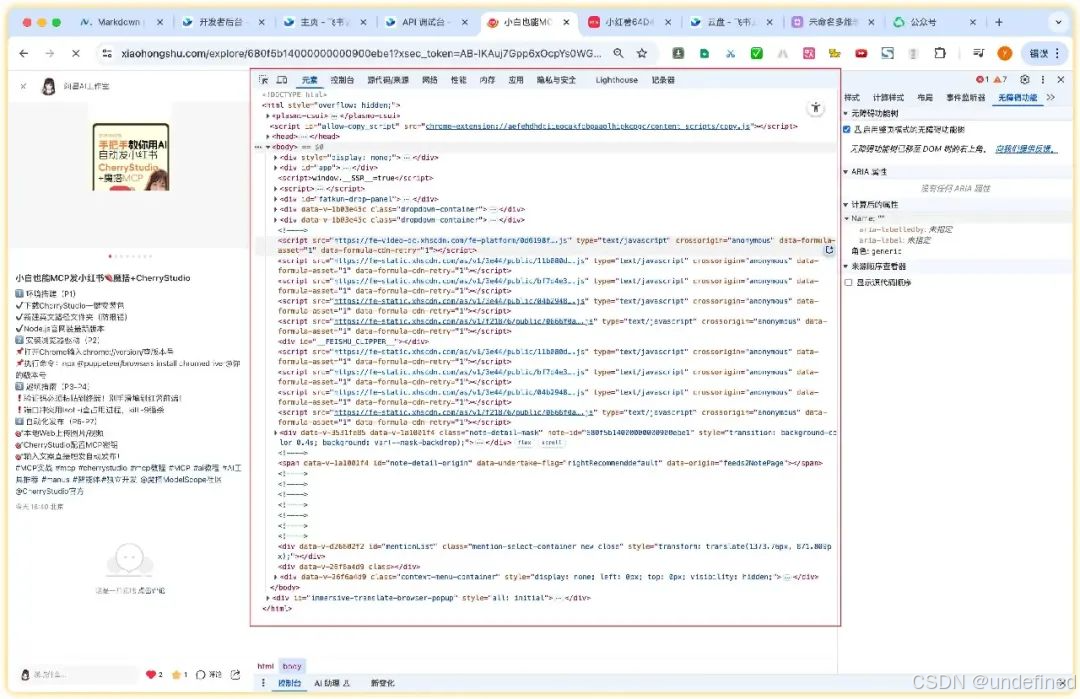Go back using the browser back arrow
This screenshot has height=699, width=1080.
click(x=24, y=53)
